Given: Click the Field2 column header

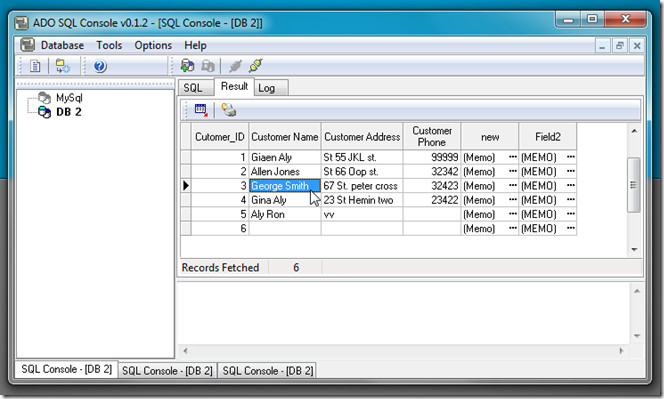Looking at the screenshot, I should point(548,137).
